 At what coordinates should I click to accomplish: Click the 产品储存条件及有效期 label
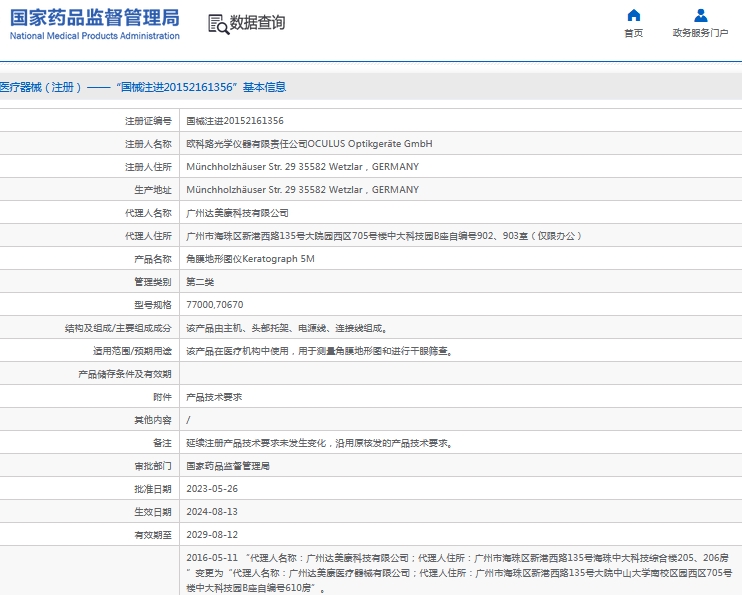(125, 374)
